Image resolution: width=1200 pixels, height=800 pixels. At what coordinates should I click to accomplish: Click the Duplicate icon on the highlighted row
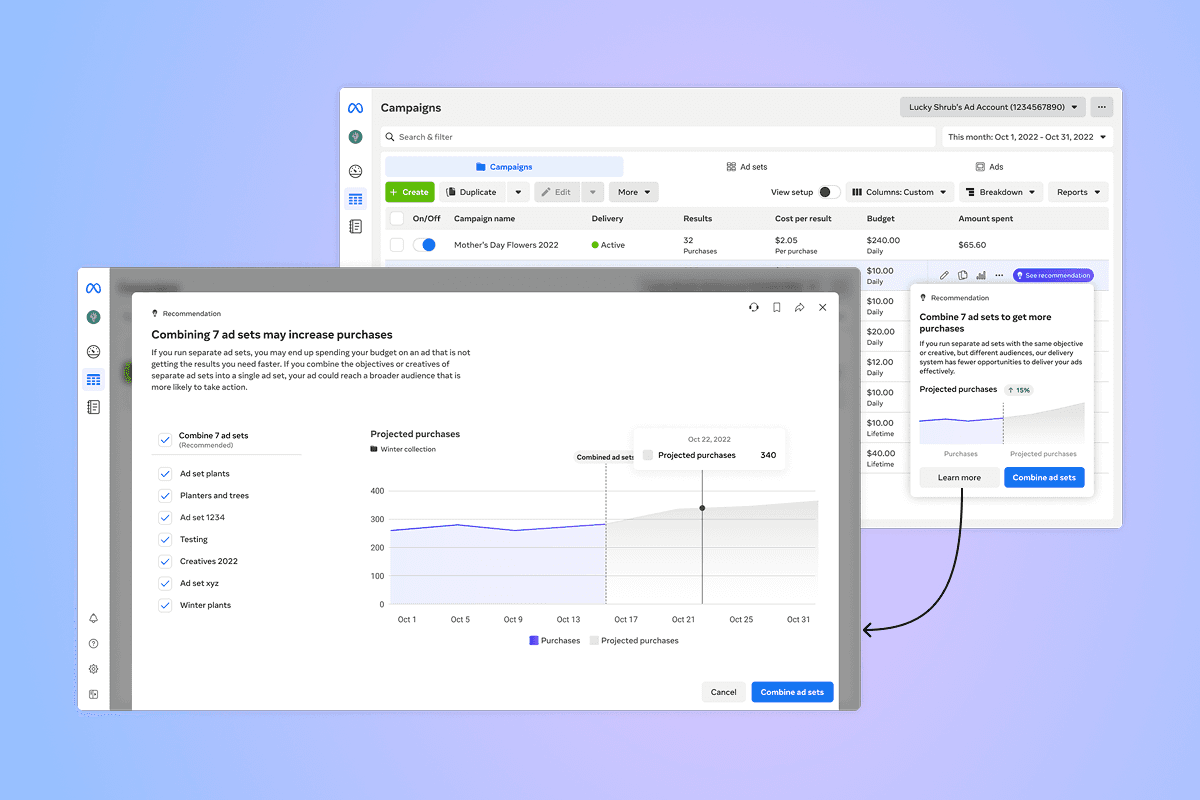click(x=962, y=274)
